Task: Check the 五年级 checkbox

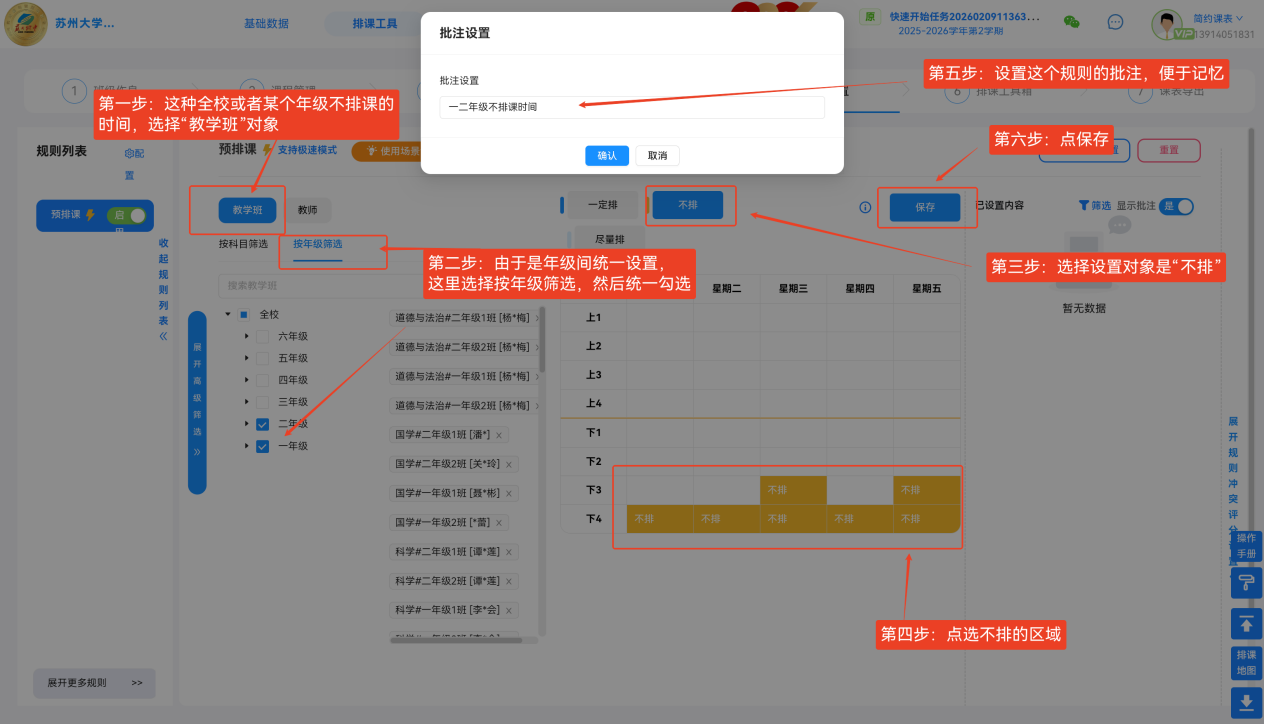Action: [263, 358]
